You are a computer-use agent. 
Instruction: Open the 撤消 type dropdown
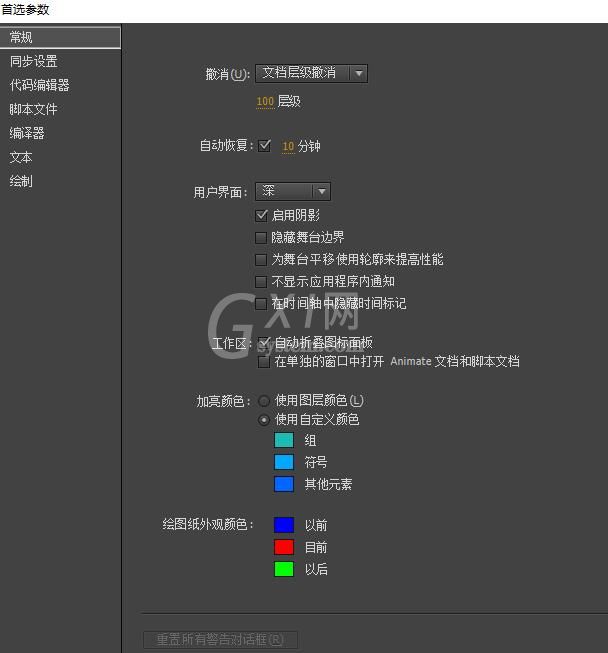(x=311, y=73)
